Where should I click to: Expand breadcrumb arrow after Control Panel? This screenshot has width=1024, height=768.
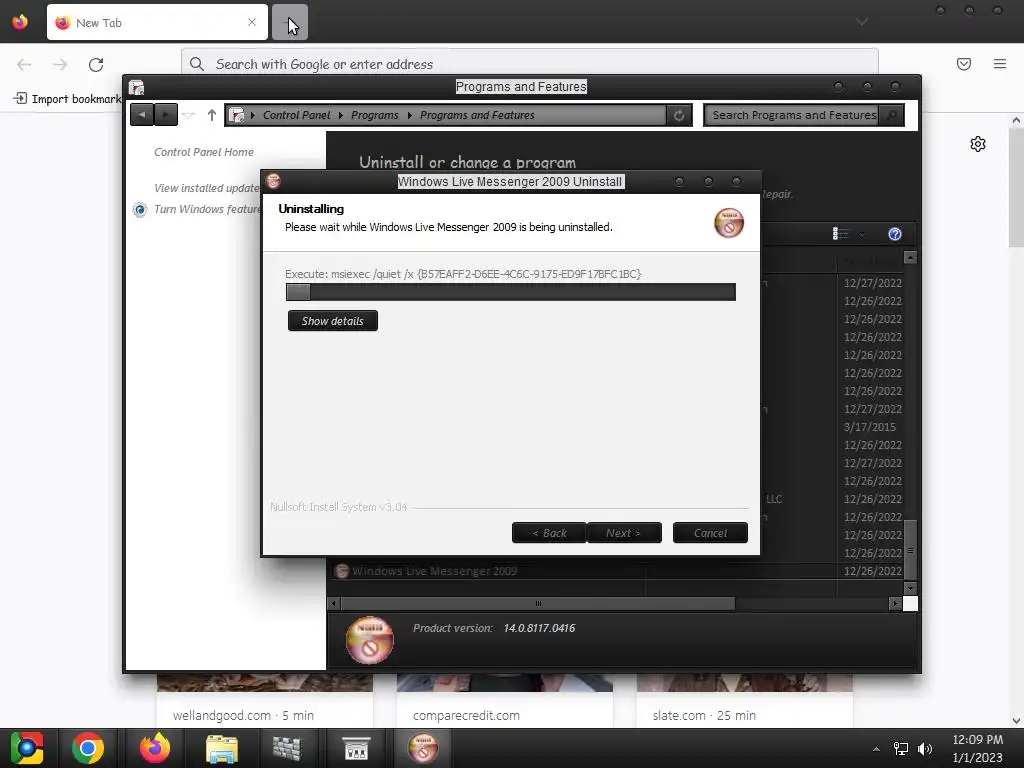tap(340, 115)
